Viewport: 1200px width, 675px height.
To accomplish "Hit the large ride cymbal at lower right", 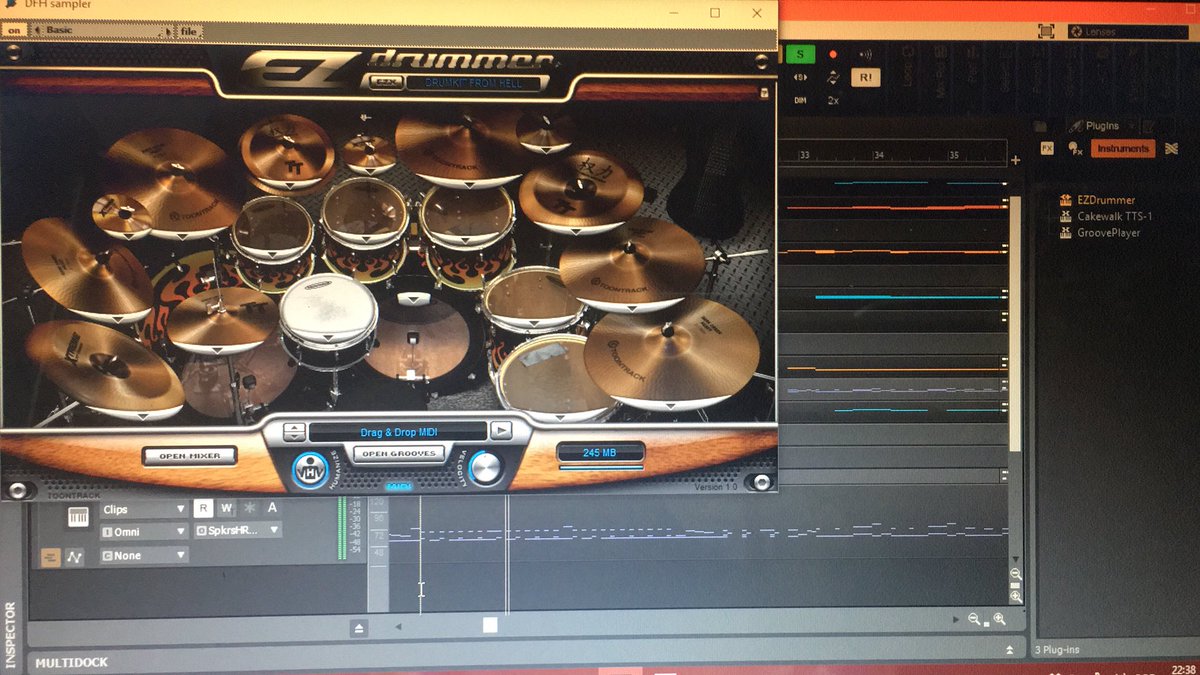I will pyautogui.click(x=672, y=352).
